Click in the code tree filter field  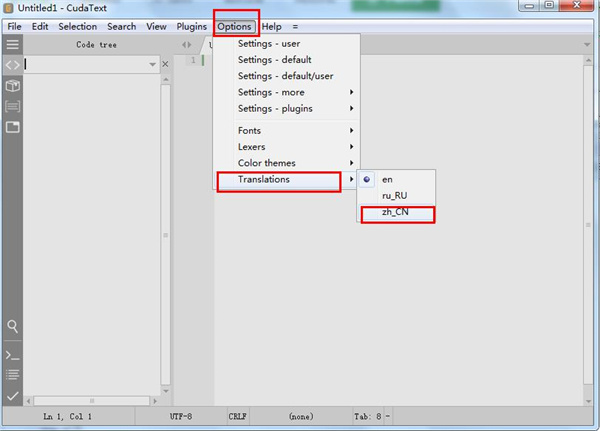[x=85, y=65]
